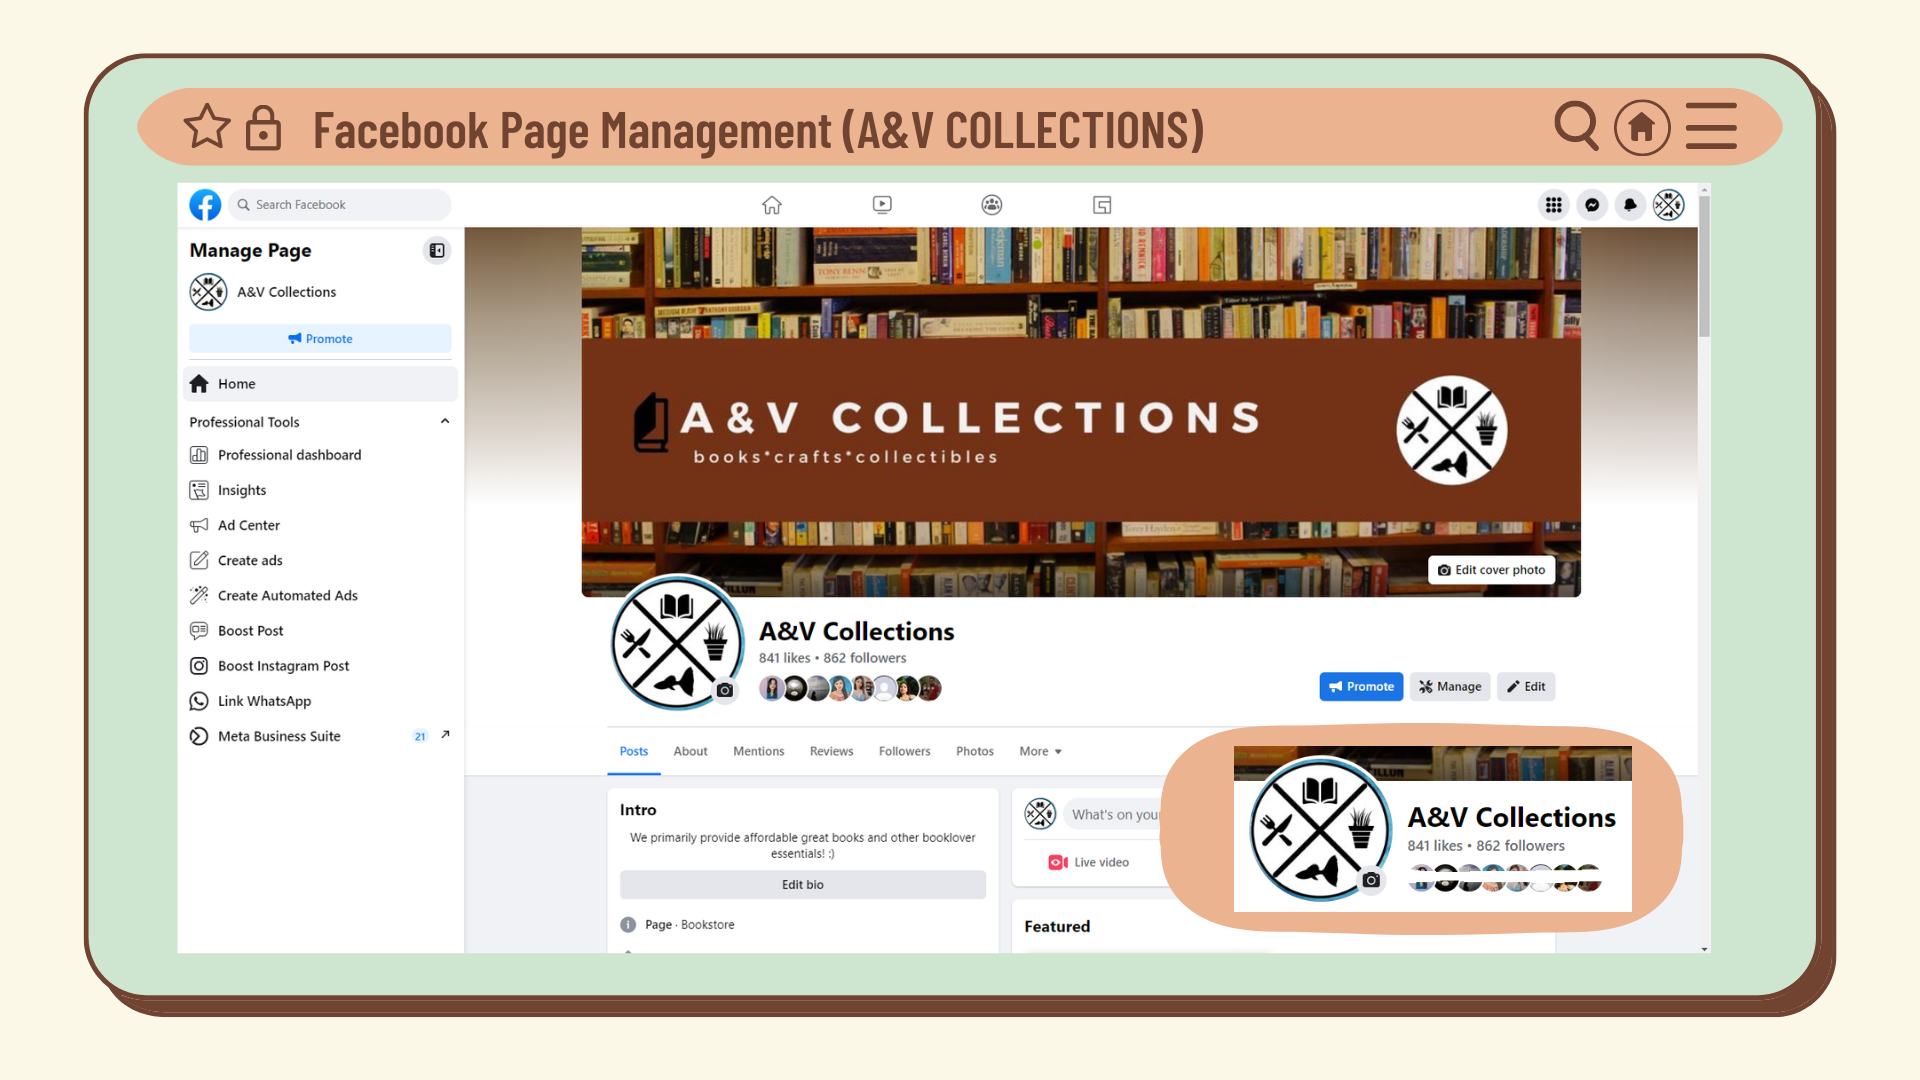Switch to the About tab
This screenshot has height=1080, width=1920.
pos(690,752)
